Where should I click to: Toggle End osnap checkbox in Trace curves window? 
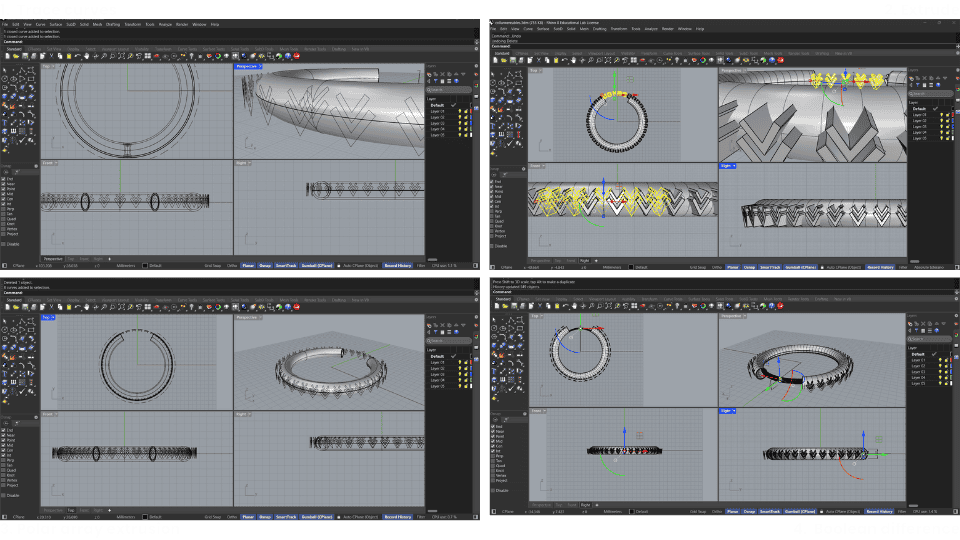click(x=5, y=178)
